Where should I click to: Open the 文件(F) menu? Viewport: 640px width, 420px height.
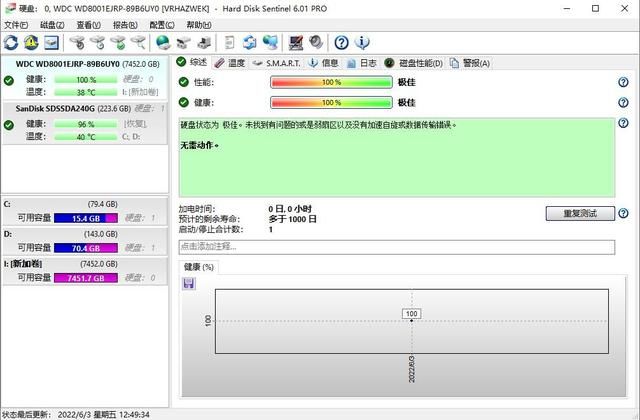coord(16,25)
